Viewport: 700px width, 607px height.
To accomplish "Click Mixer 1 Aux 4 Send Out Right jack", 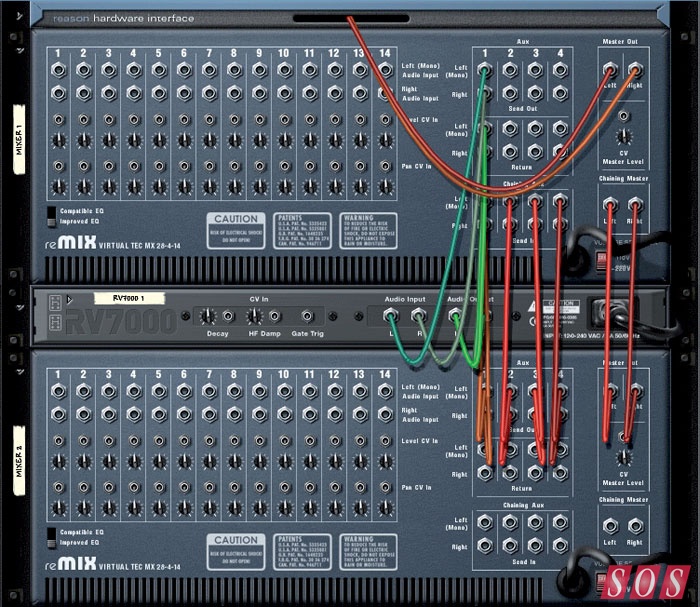I will [560, 93].
